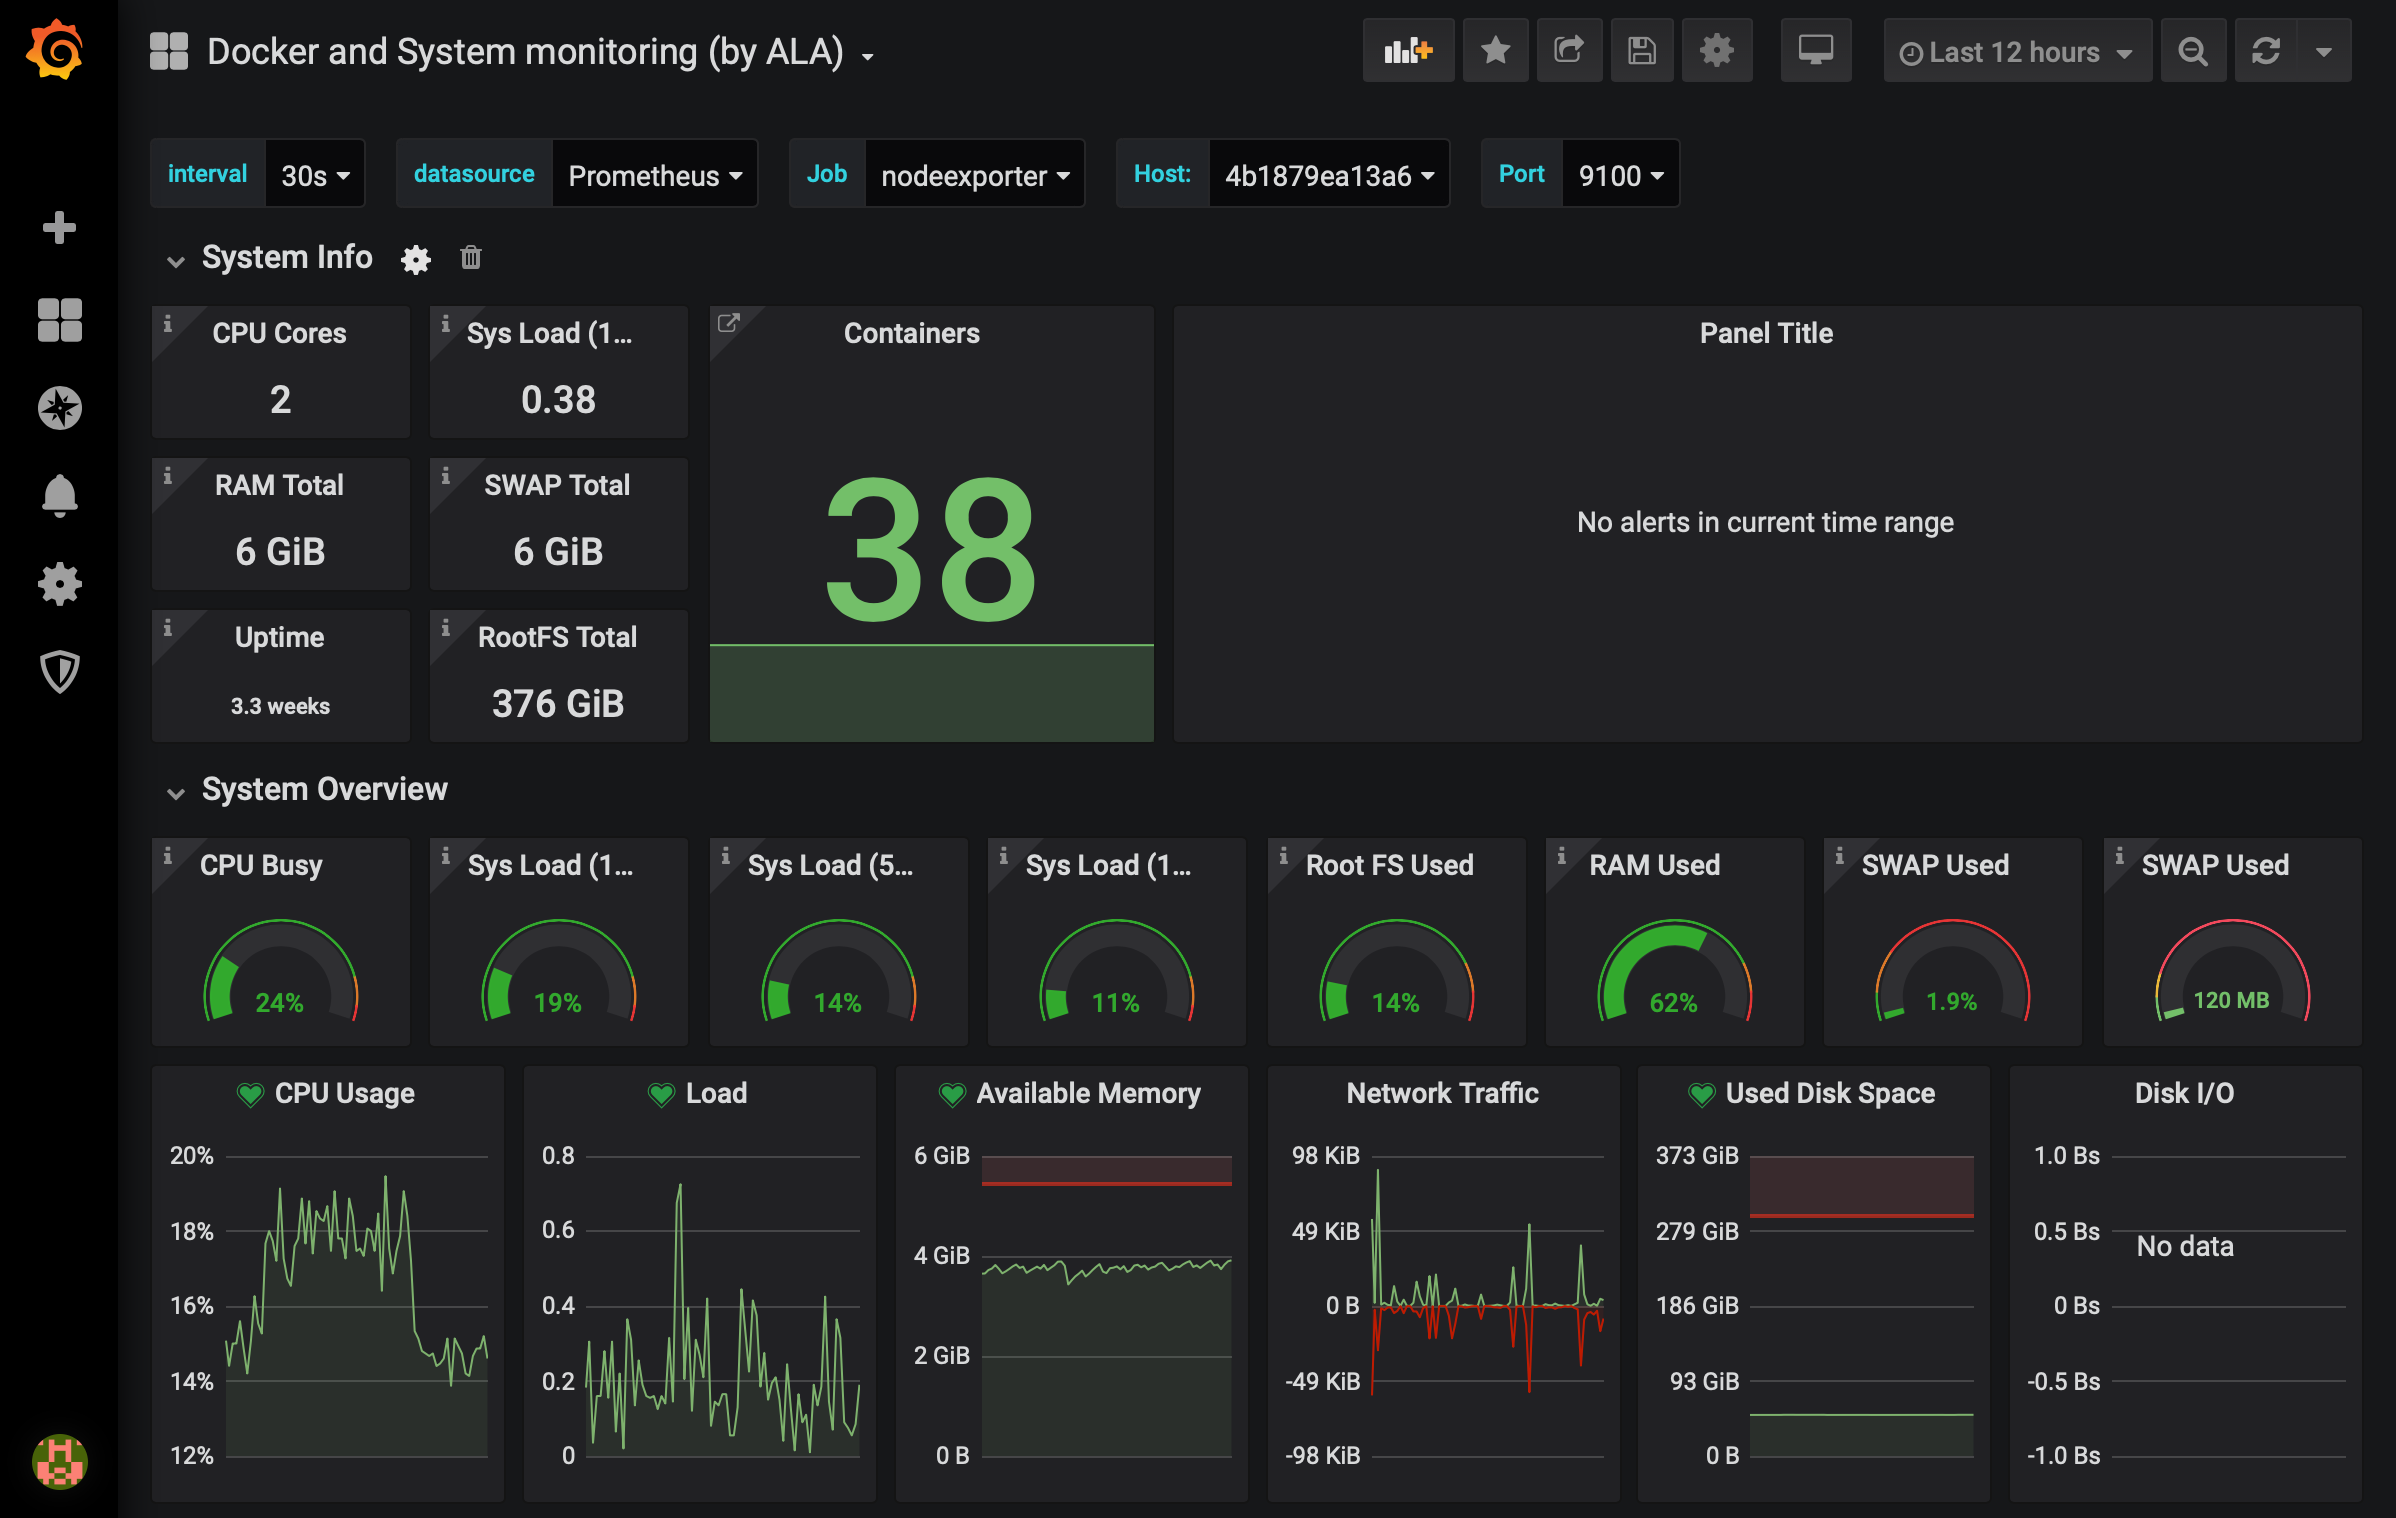The image size is (2396, 1518).
Task: Open the Host 4b1879ea13a6 dropdown
Action: point(1329,175)
